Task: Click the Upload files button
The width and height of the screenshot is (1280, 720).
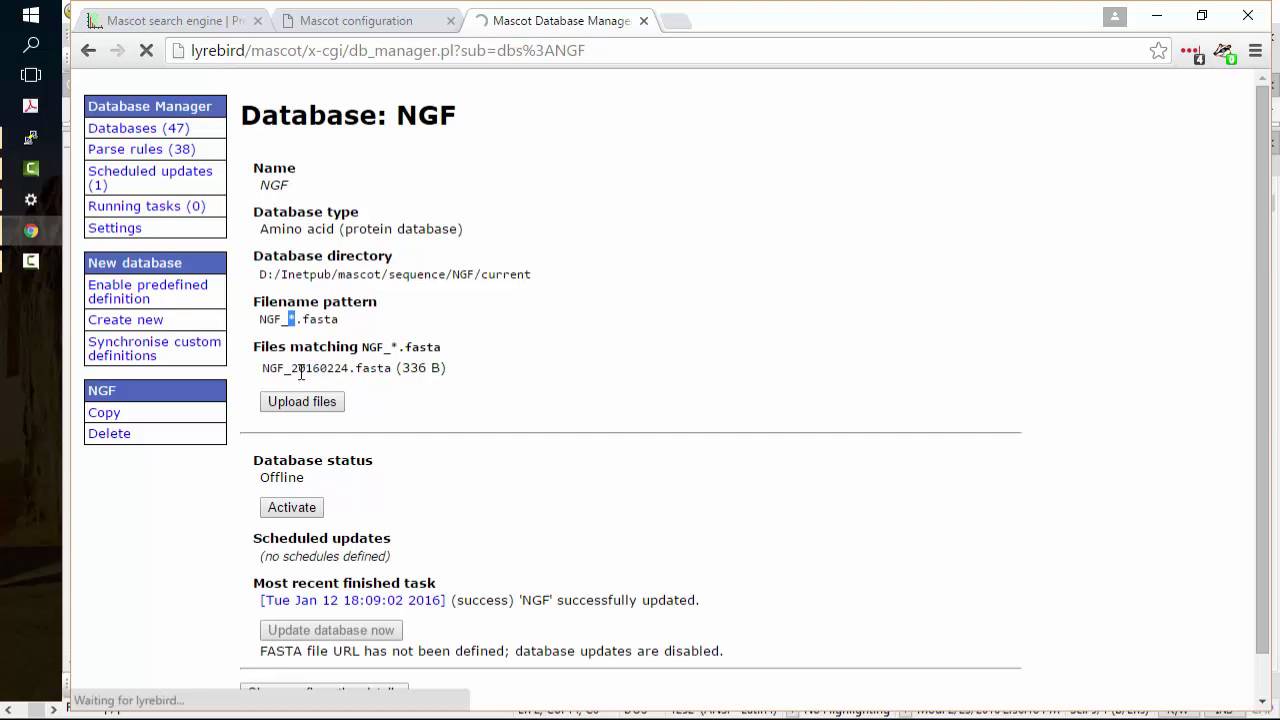Action: pos(302,401)
